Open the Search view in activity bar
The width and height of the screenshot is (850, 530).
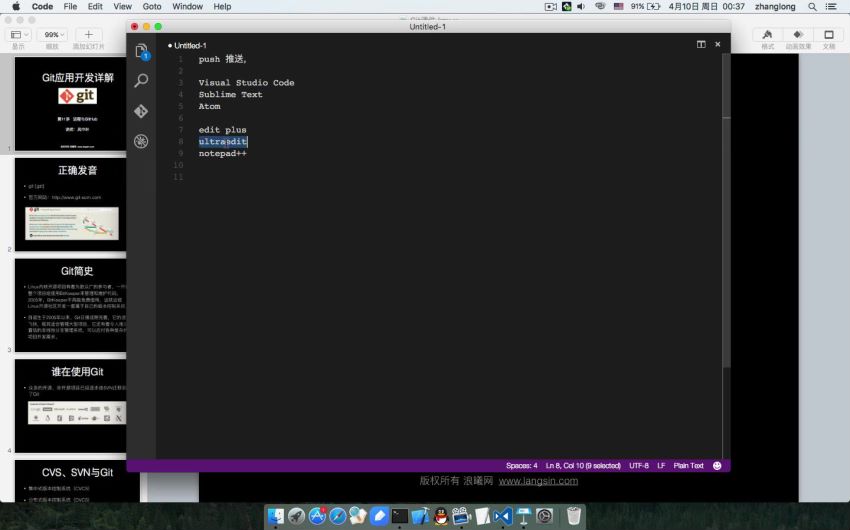coord(141,81)
